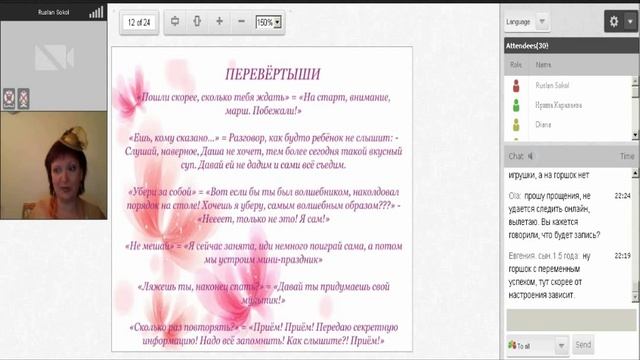Open the settings gear icon
The image size is (640, 360).
(614, 22)
